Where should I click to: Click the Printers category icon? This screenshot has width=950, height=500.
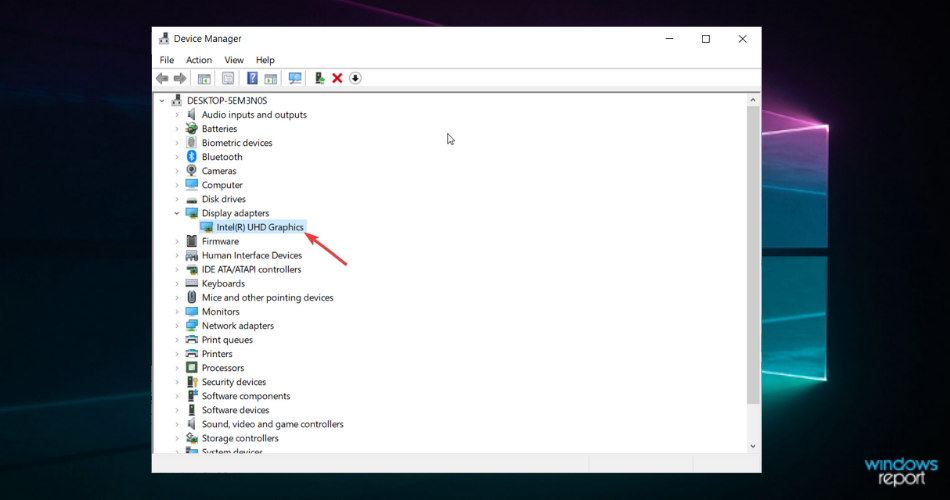pos(191,353)
